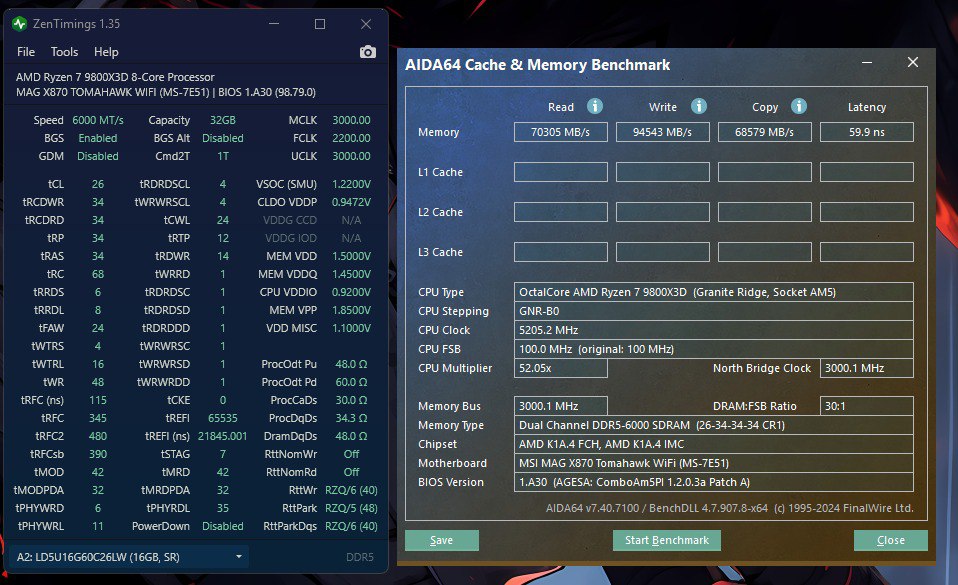The height and width of the screenshot is (585, 958).
Task: Click the CPU Stepping GNR-B0 field
Action: pyautogui.click(x=714, y=311)
